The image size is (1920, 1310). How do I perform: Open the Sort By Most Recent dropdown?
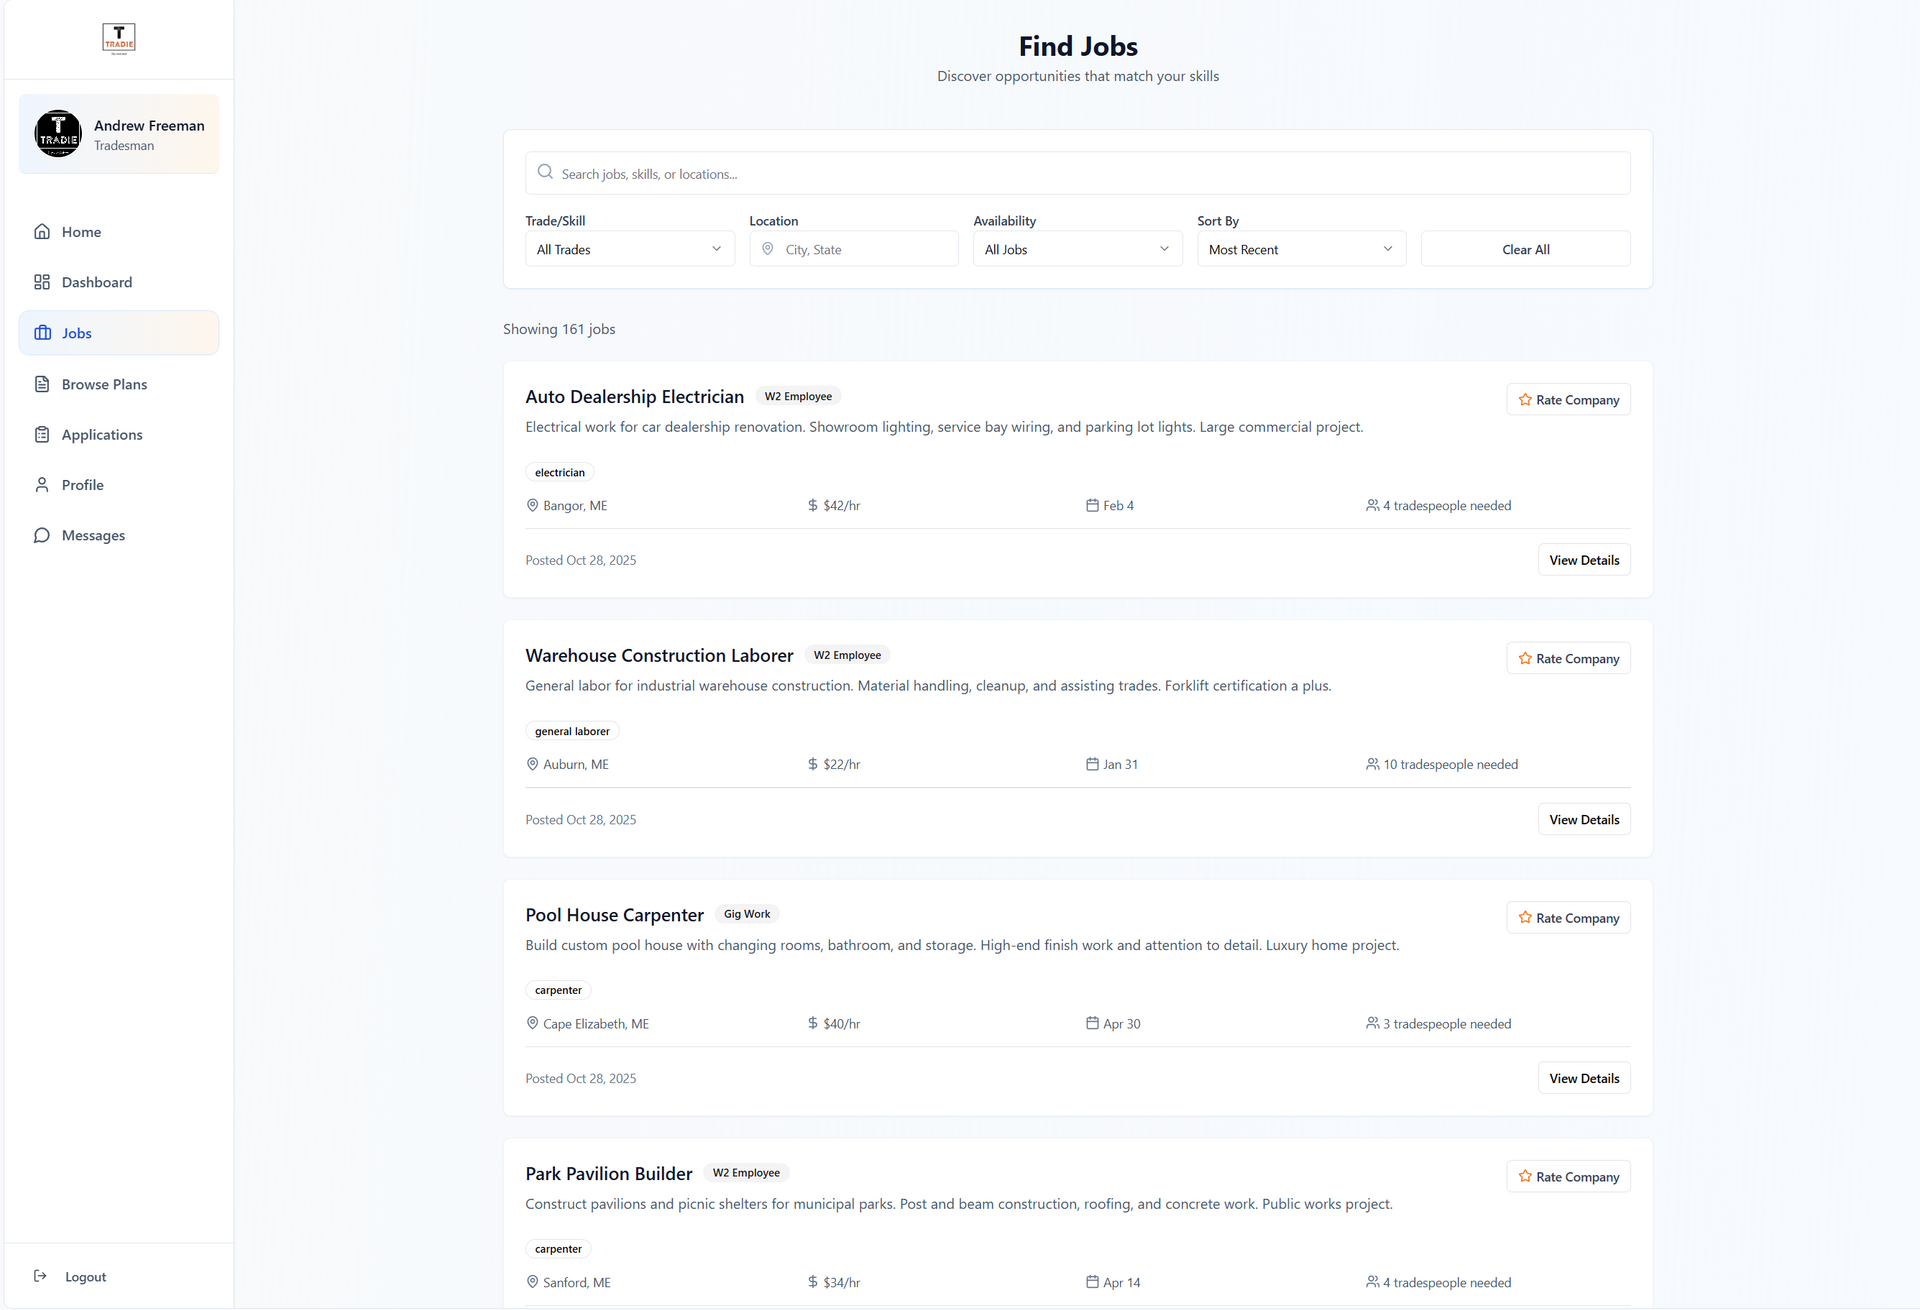point(1301,249)
